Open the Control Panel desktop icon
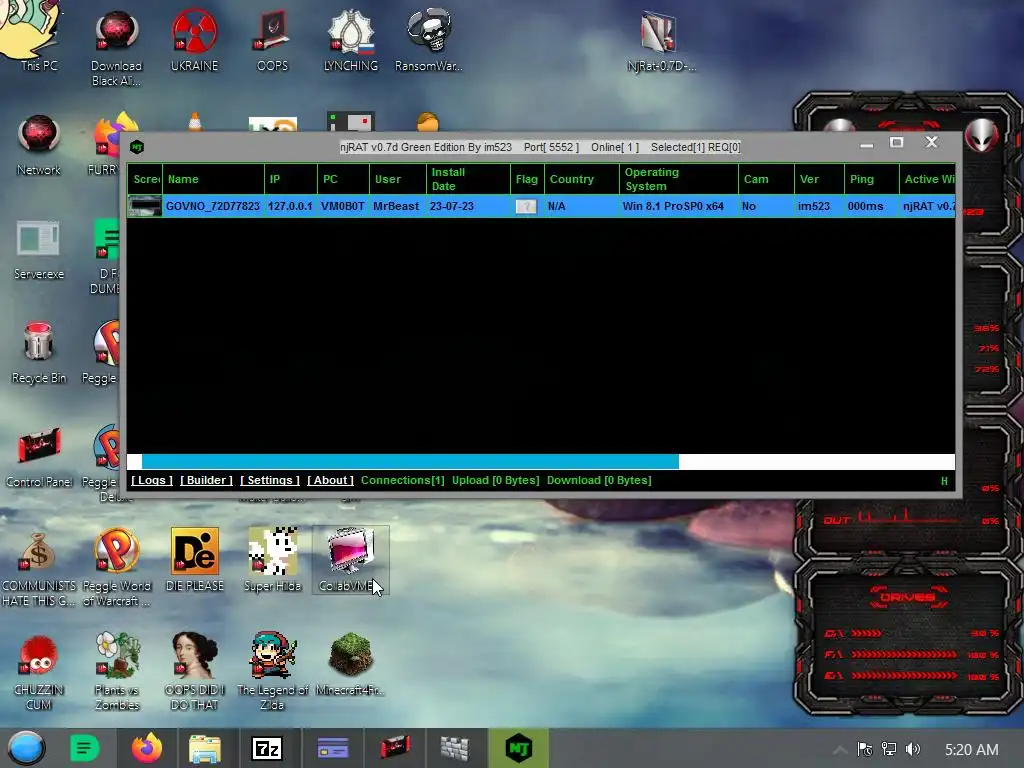Image resolution: width=1024 pixels, height=768 pixels. 39,457
